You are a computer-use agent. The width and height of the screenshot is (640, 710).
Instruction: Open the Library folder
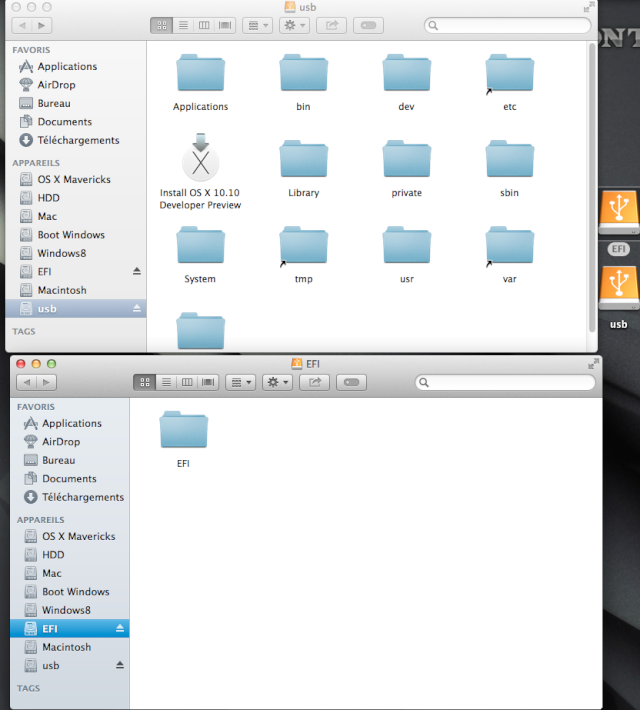tap(303, 159)
